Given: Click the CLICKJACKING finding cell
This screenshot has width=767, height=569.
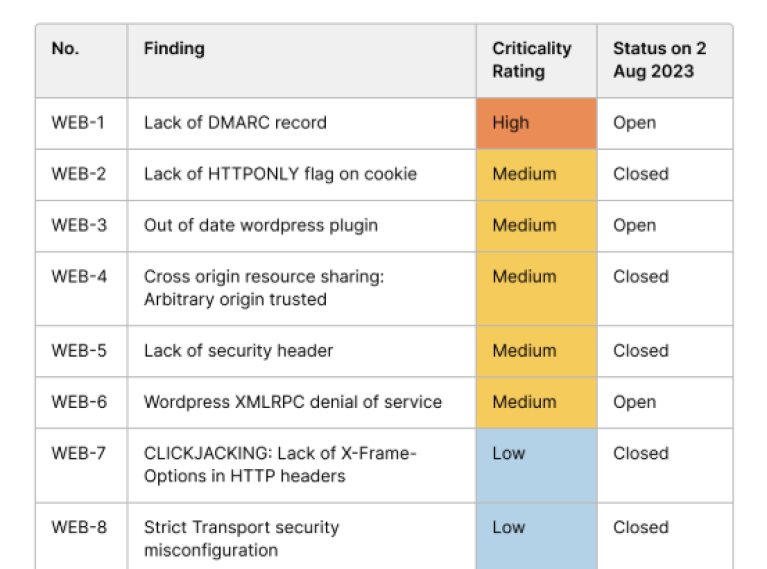Looking at the screenshot, I should point(279,465).
